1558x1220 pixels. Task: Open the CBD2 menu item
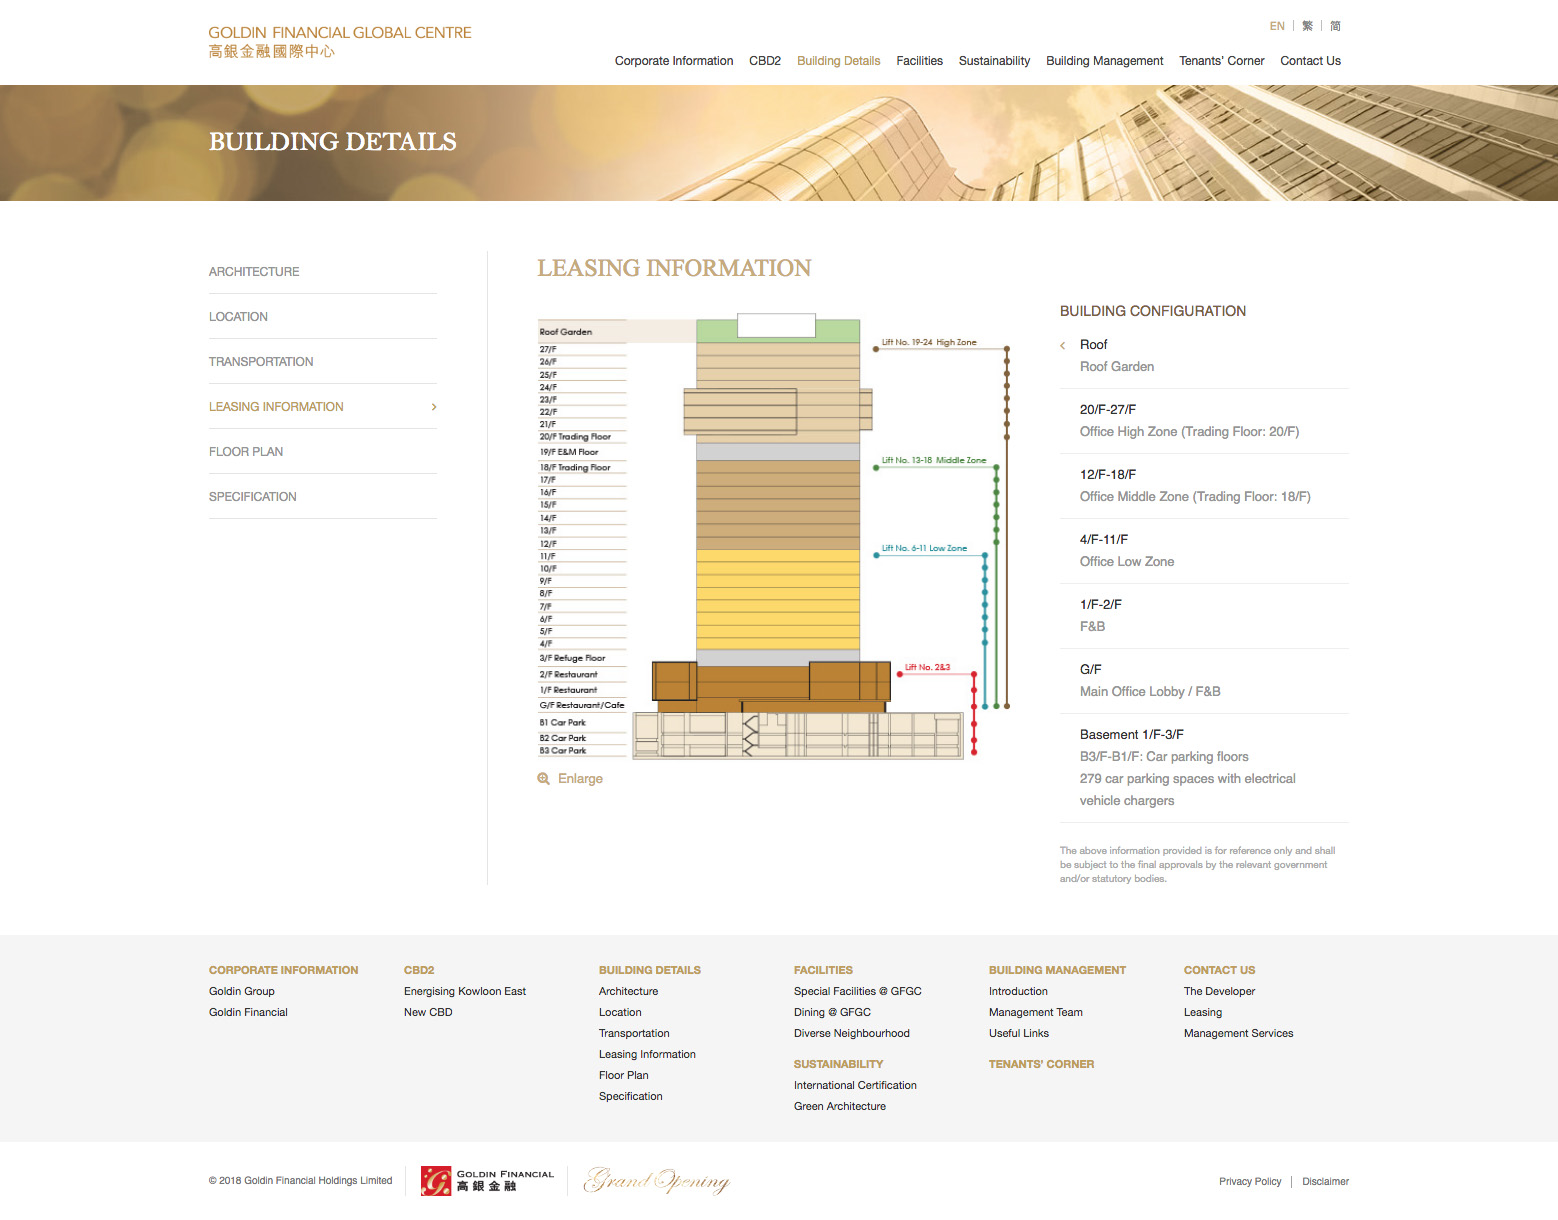(765, 61)
